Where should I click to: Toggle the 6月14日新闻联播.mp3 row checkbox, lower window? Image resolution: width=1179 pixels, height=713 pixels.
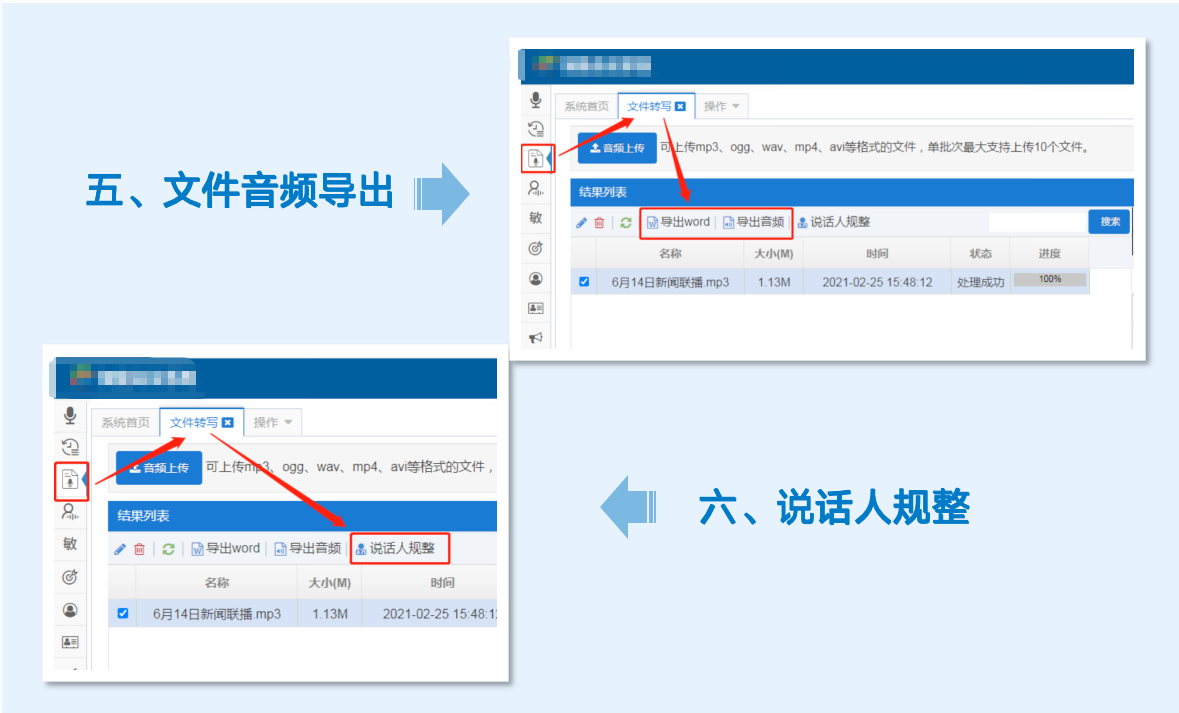(x=123, y=613)
